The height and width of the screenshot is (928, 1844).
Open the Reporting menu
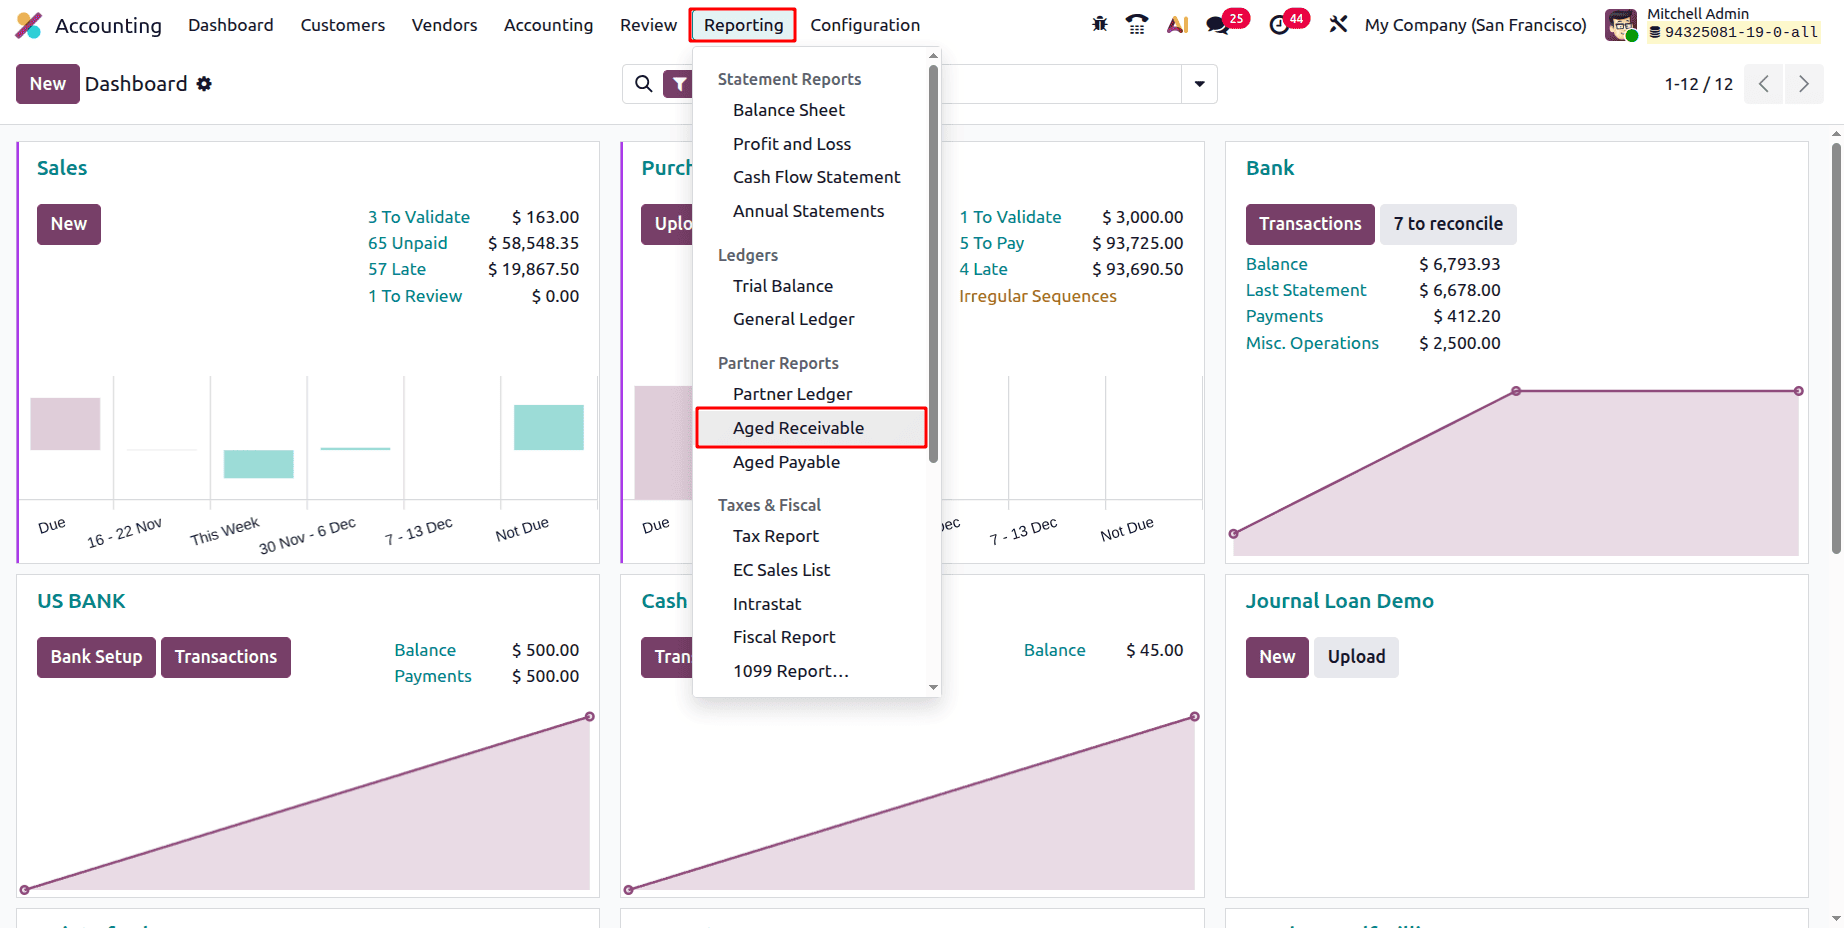743,25
